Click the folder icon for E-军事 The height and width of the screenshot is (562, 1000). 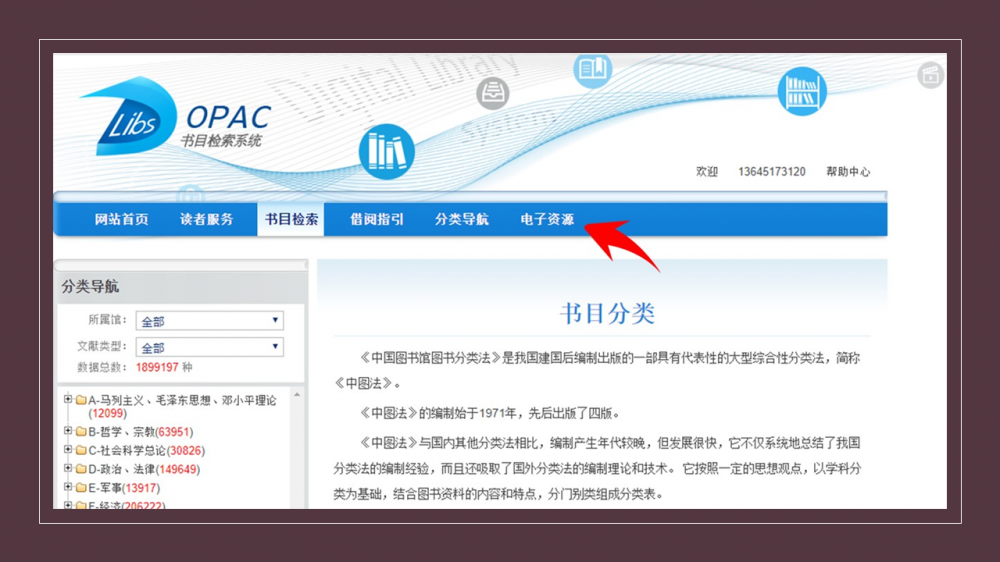(81, 488)
